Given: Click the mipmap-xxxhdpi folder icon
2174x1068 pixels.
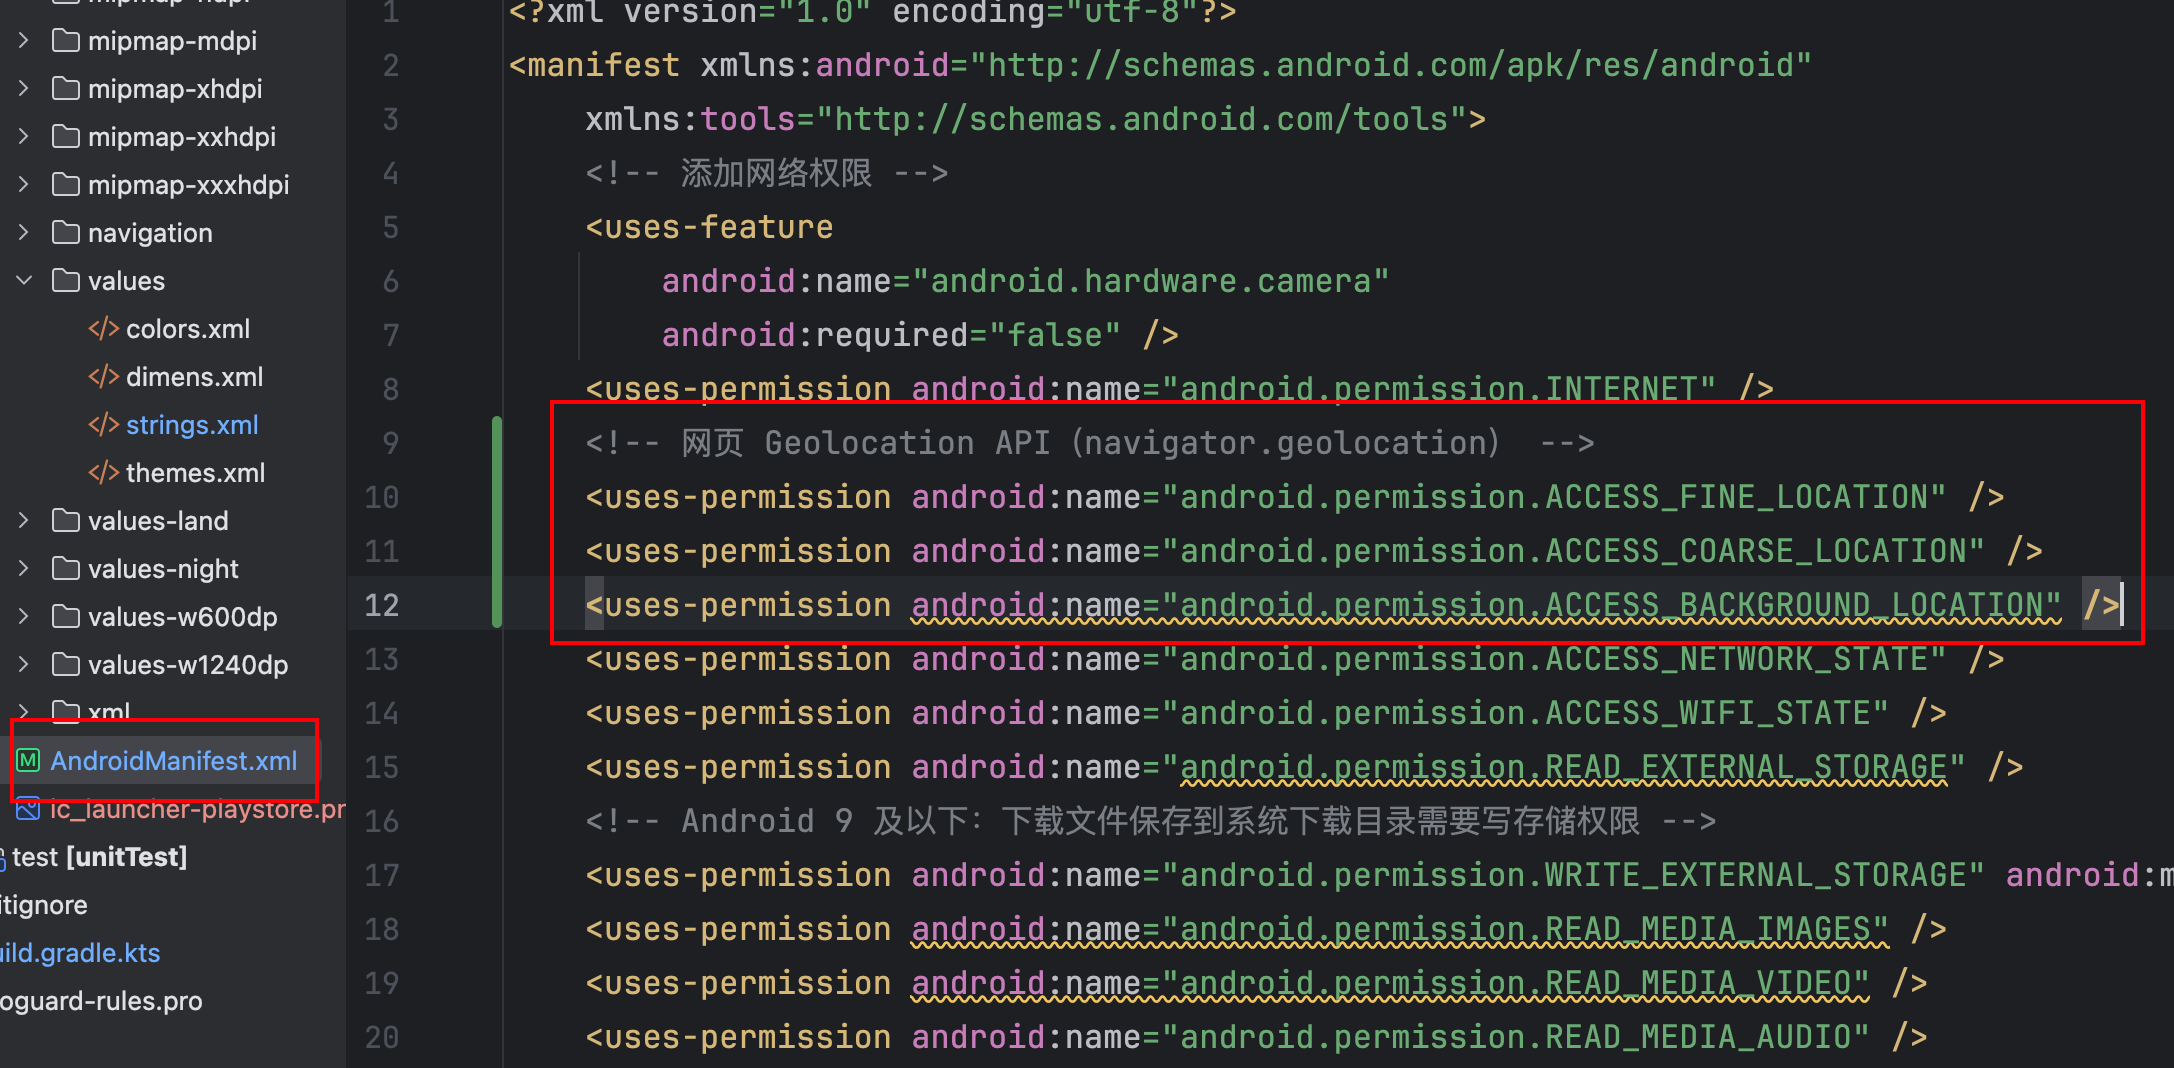Looking at the screenshot, I should [x=66, y=185].
